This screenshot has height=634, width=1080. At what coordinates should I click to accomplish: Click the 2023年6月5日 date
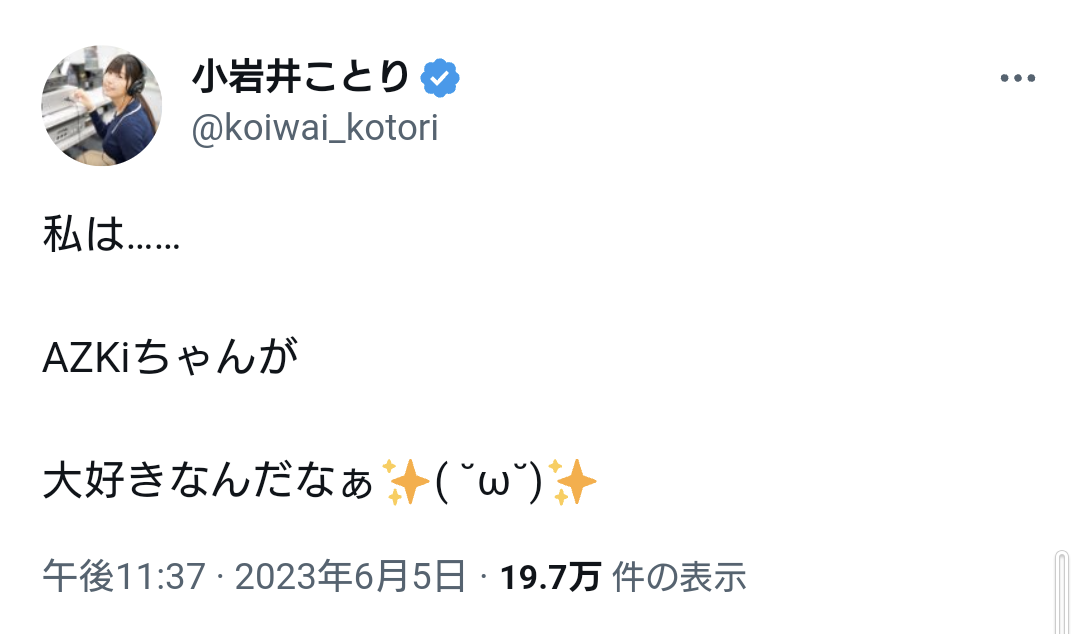coord(353,577)
